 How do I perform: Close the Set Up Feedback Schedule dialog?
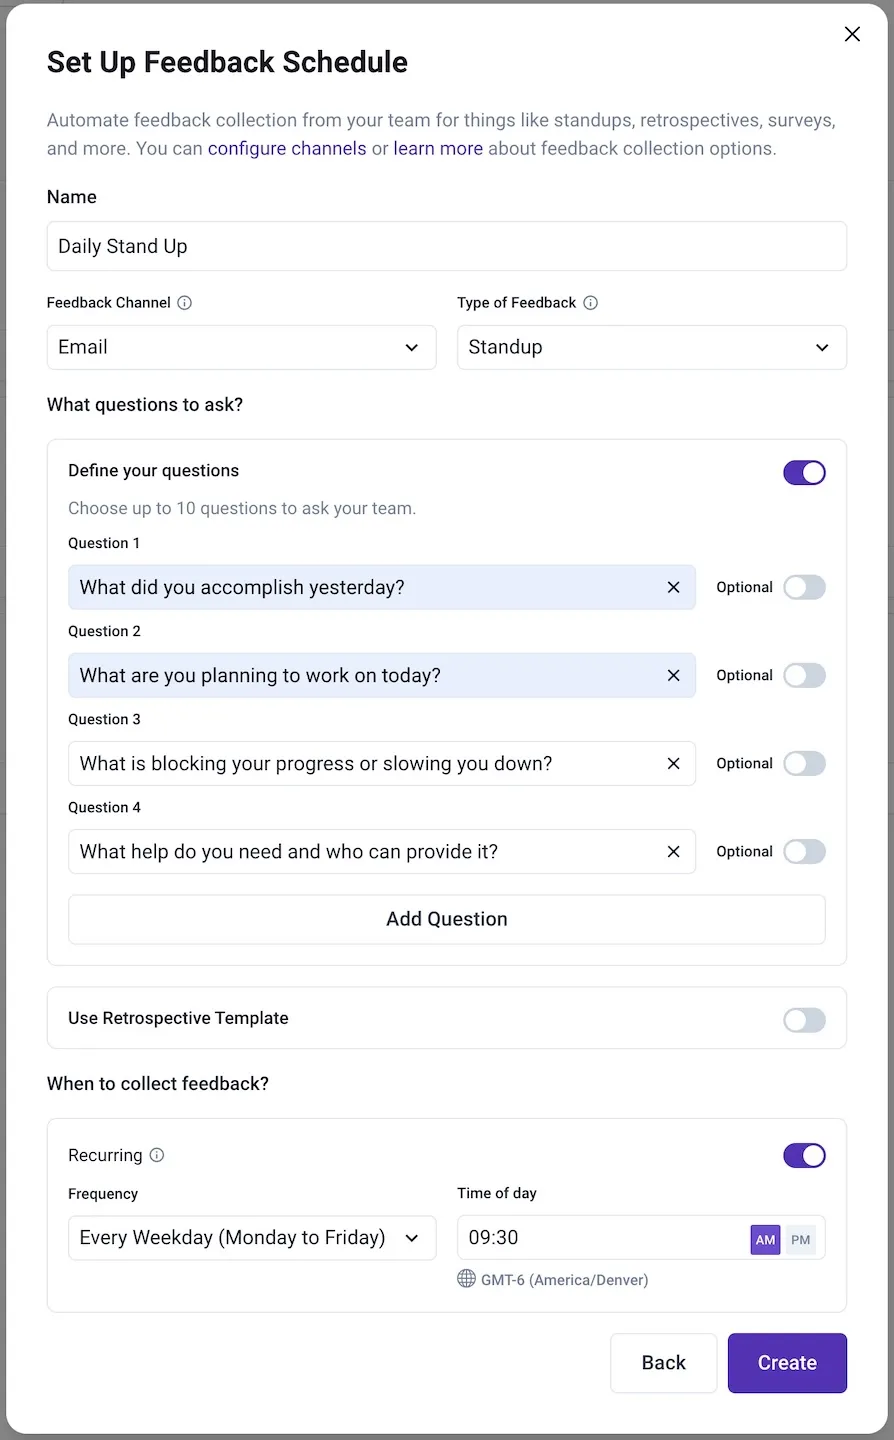pyautogui.click(x=852, y=34)
